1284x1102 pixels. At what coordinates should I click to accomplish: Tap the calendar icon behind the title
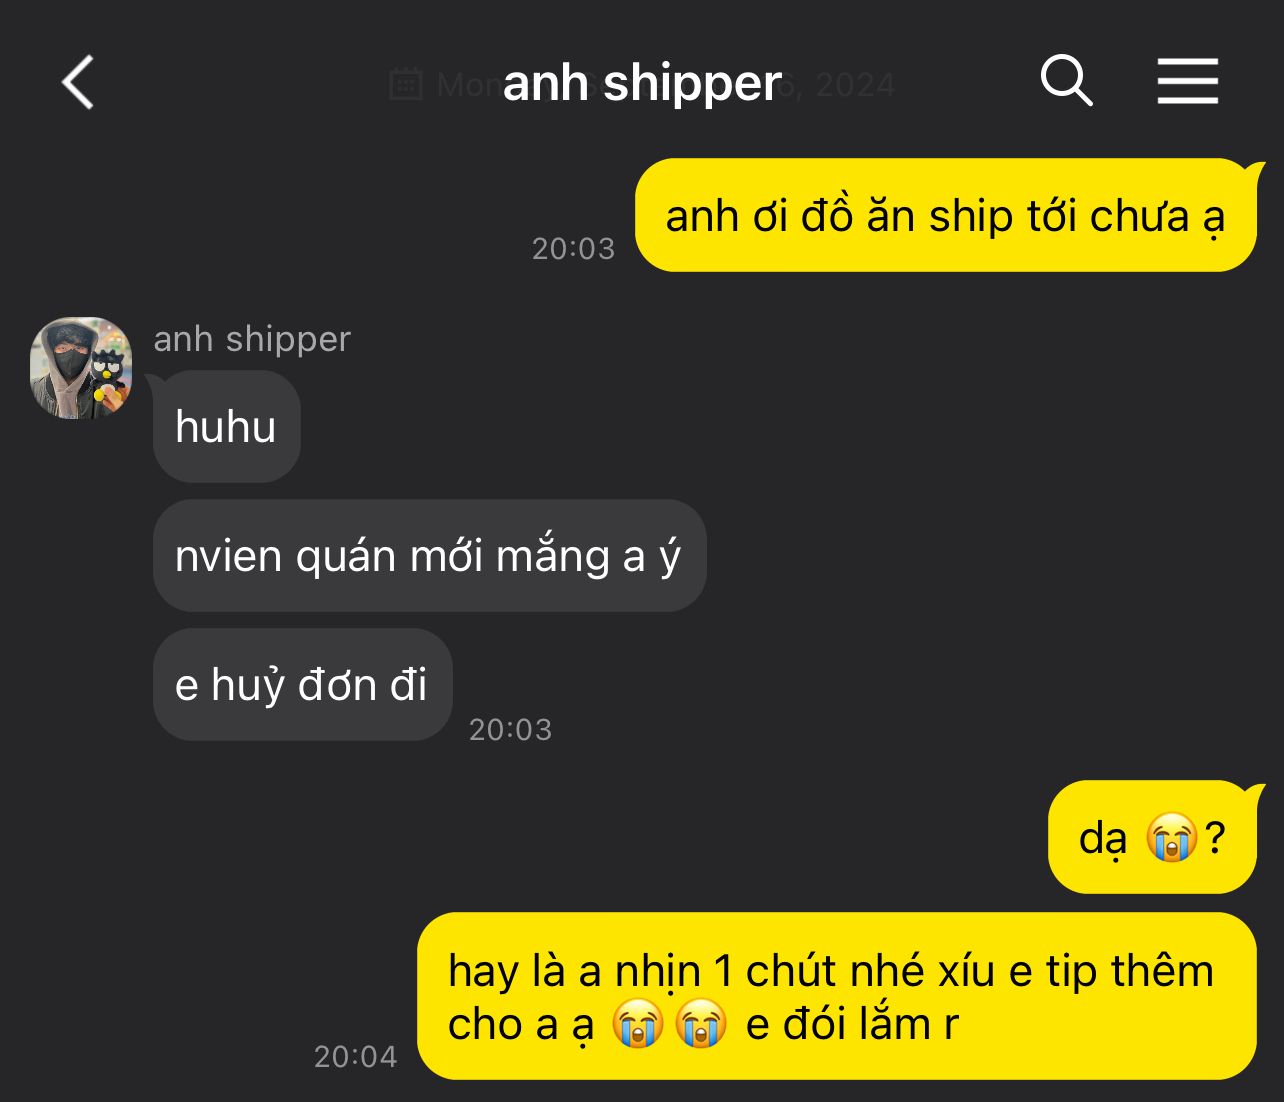tap(405, 84)
